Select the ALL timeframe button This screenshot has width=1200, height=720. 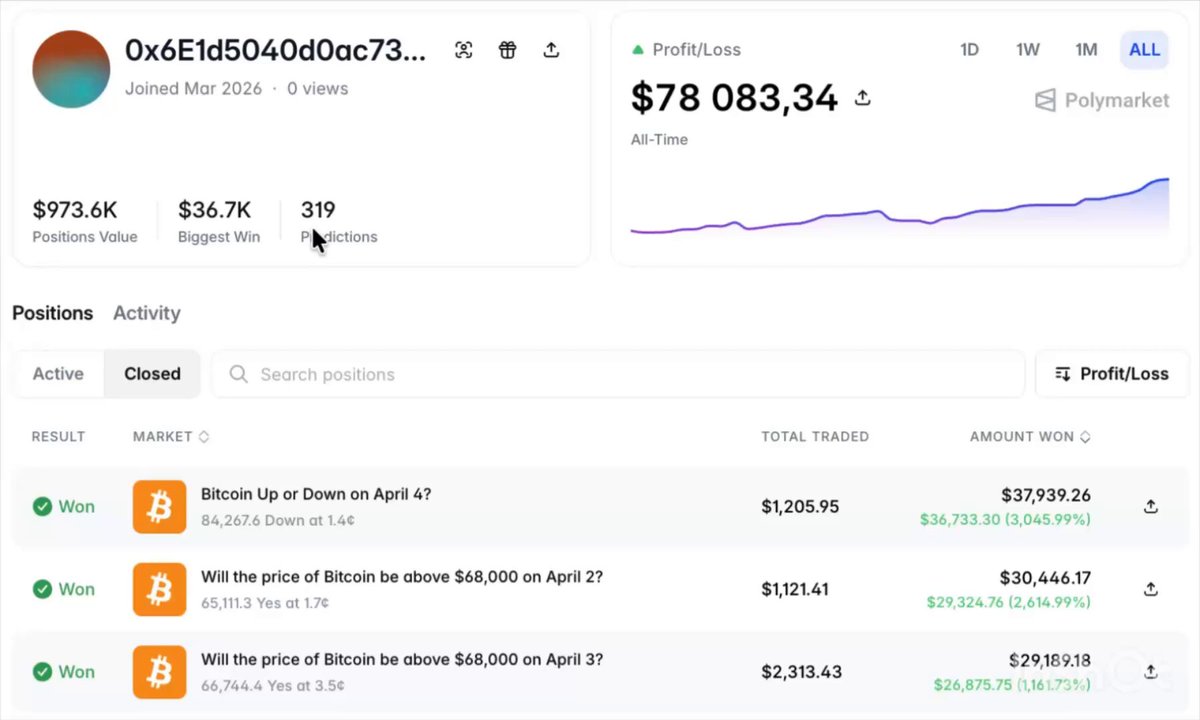coord(1144,49)
